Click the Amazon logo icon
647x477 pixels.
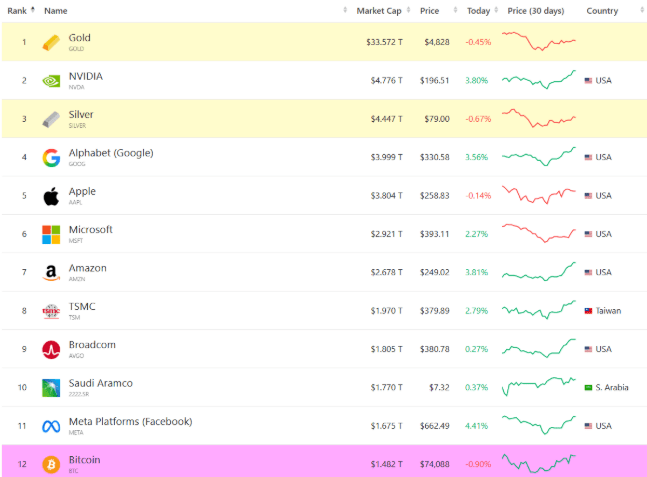click(x=51, y=273)
